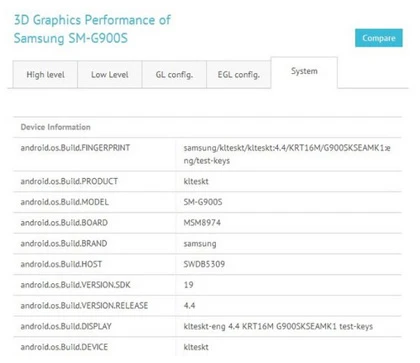The width and height of the screenshot is (420, 363).
Task: Click the SDK value '19'
Action: [188, 285]
